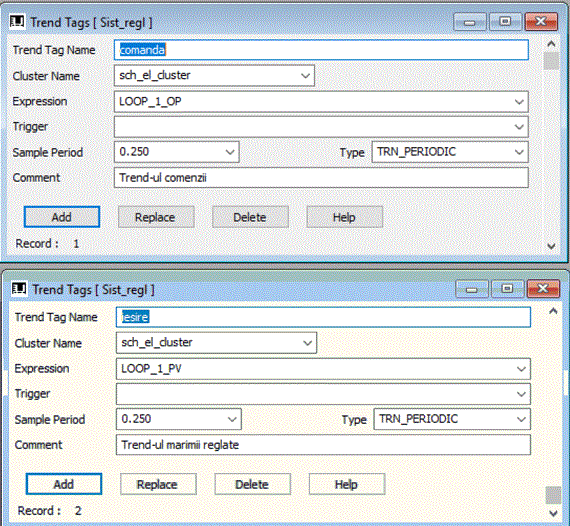Image resolution: width=570 pixels, height=526 pixels.
Task: Close the lower Trend Tags window
Action: (x=543, y=289)
